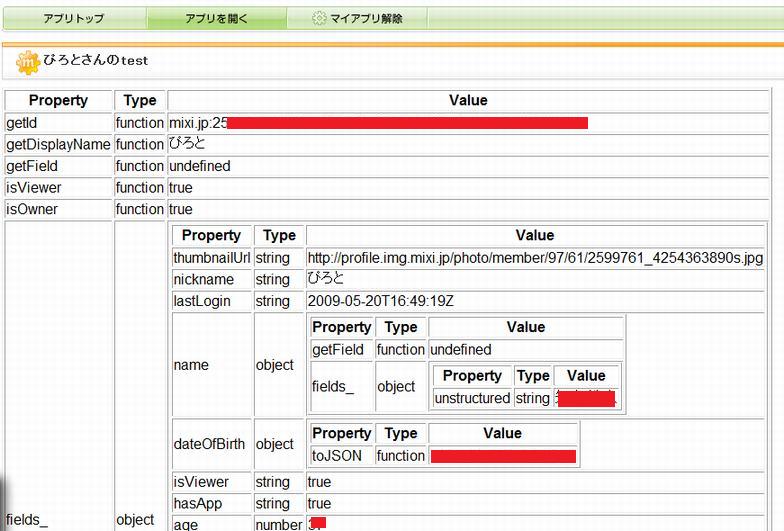This screenshot has height=531, width=784.
Task: Click the lastLogin property cell
Action: 212,301
